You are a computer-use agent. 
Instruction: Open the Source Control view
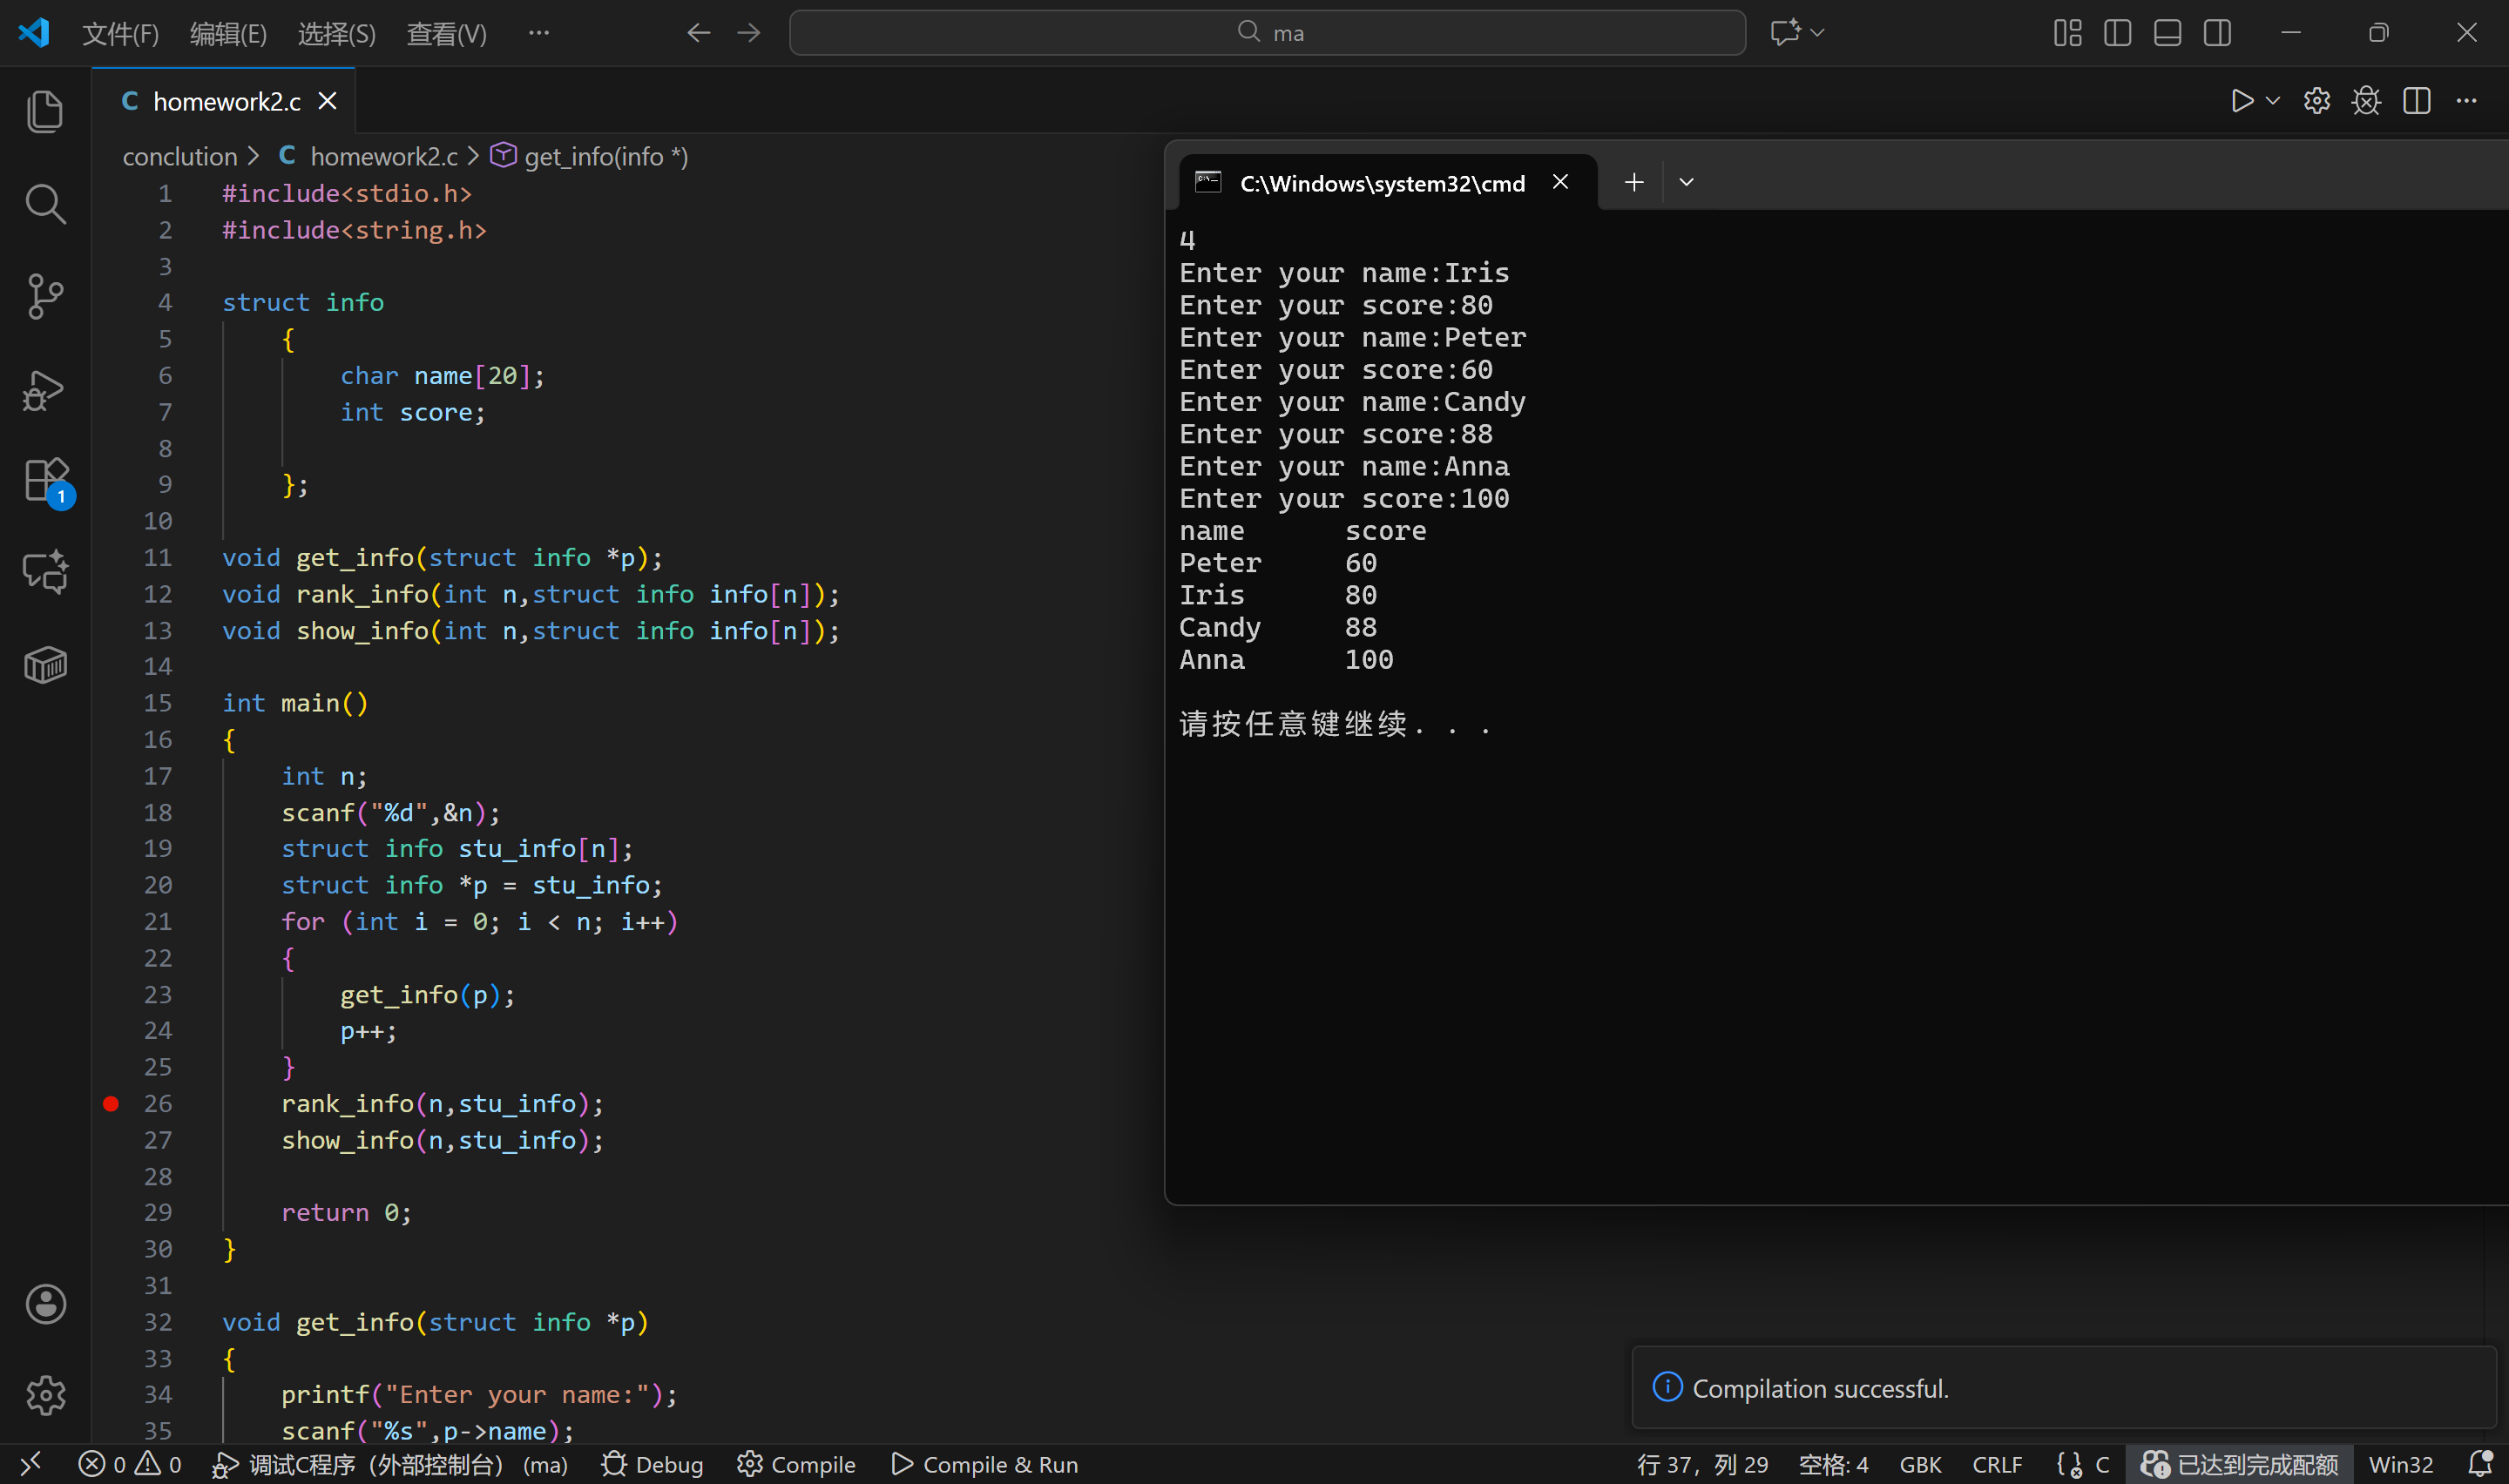coord(45,297)
